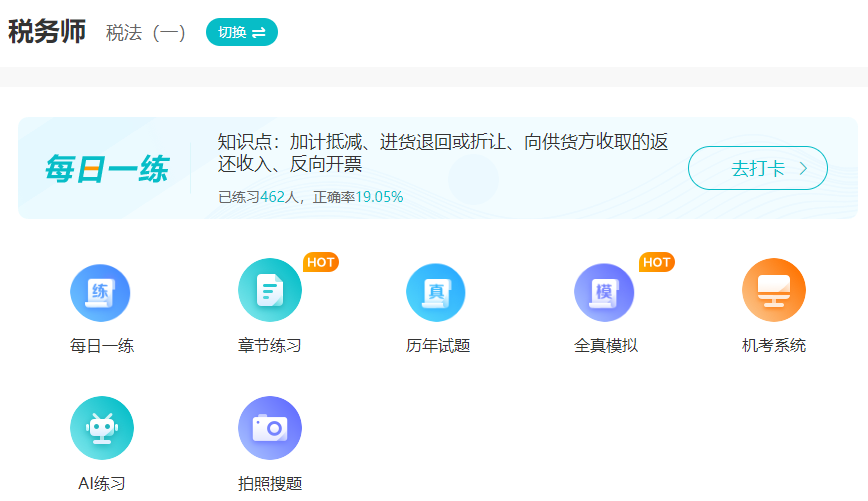Click the 税务师 page title
The width and height of the screenshot is (868, 501).
(x=47, y=32)
